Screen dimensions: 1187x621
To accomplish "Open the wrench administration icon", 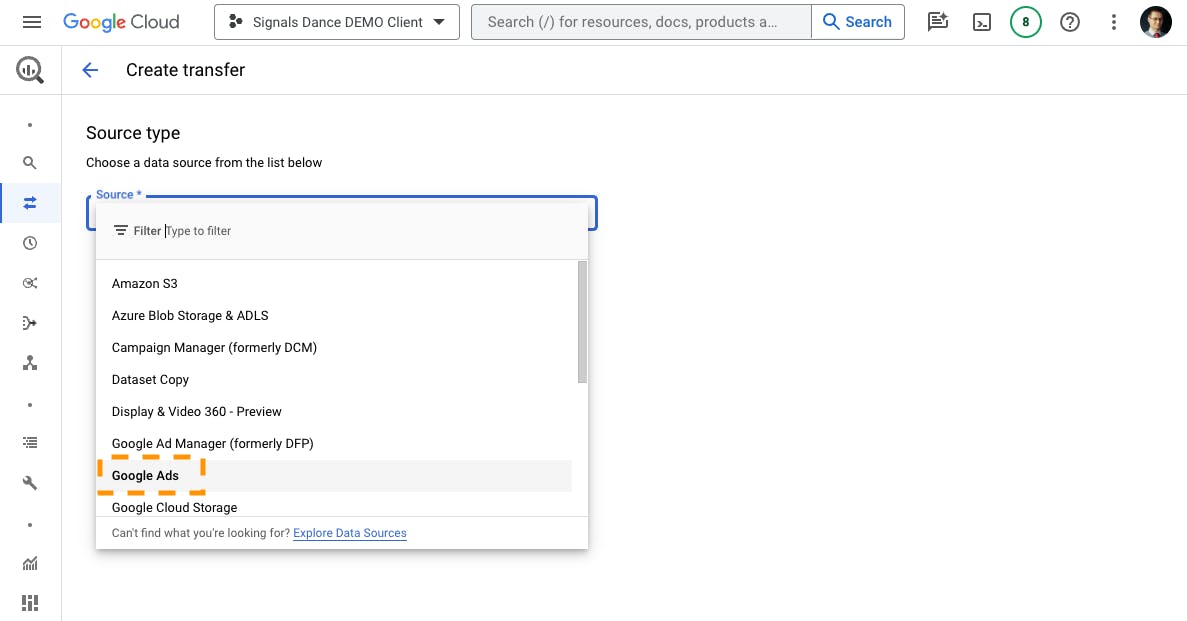I will pyautogui.click(x=30, y=483).
